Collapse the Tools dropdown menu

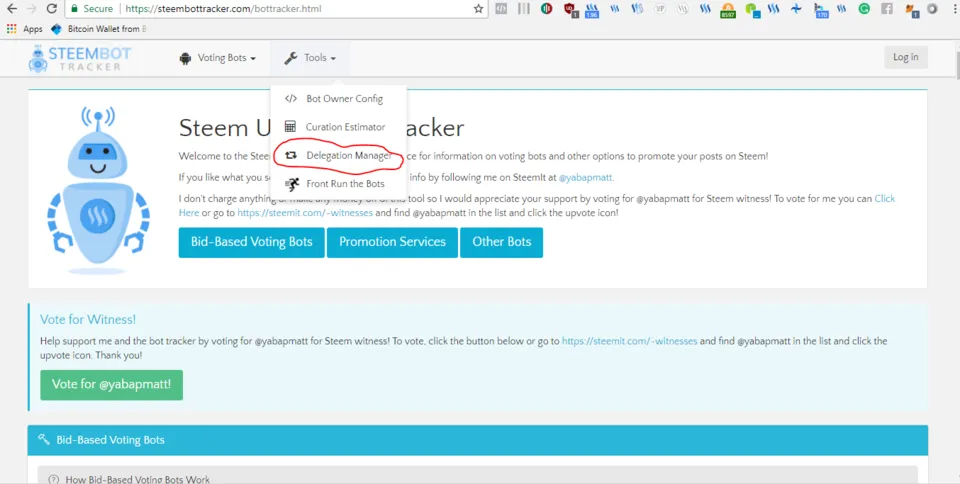(310, 58)
